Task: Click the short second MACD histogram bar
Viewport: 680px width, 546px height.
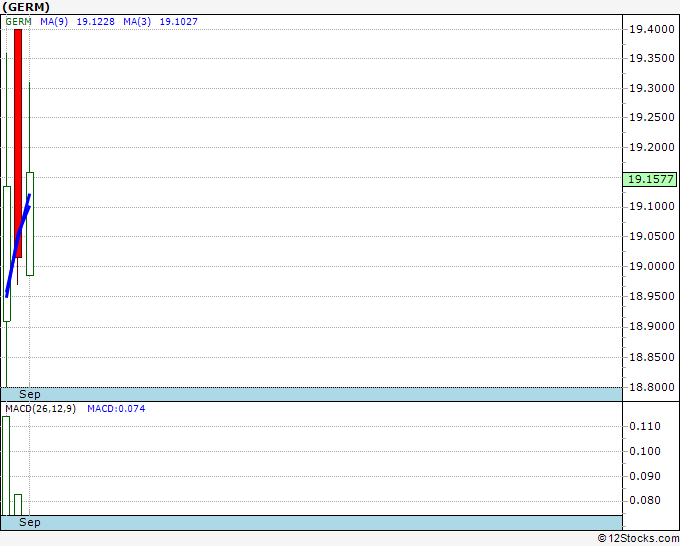Action: pos(18,505)
